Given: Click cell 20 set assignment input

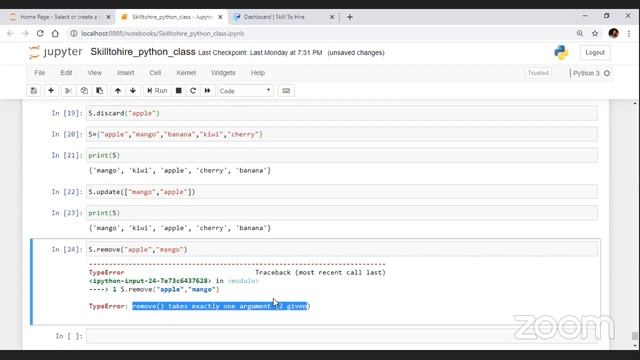Looking at the screenshot, I should tap(342, 134).
